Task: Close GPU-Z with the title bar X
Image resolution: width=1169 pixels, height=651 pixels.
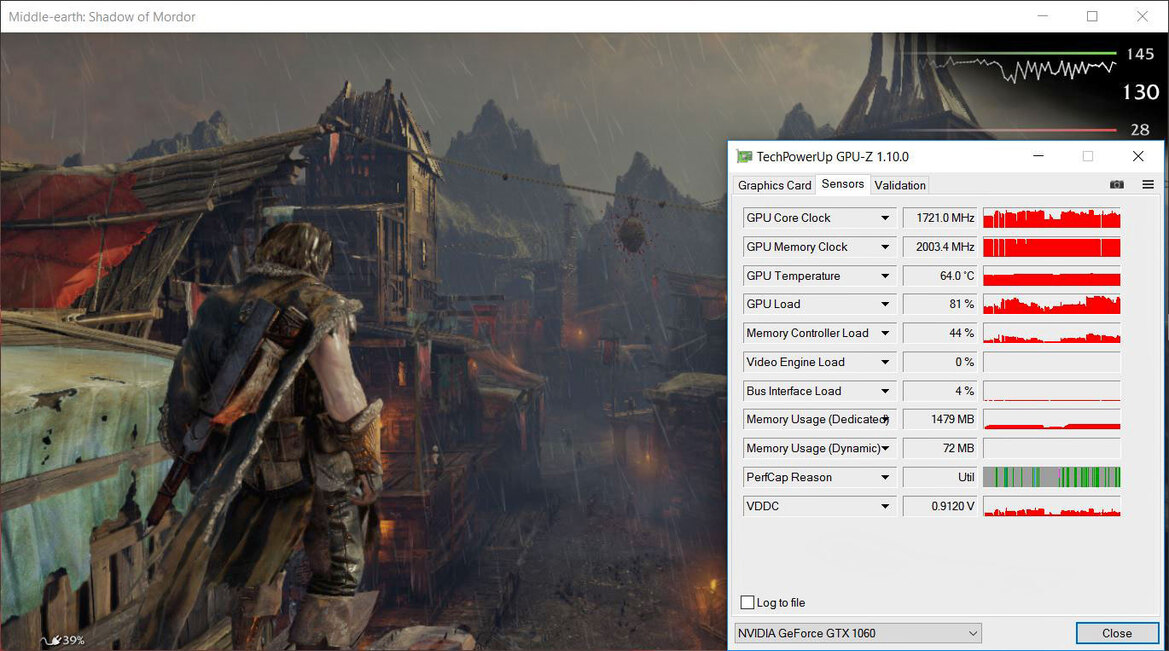Action: click(x=1138, y=156)
